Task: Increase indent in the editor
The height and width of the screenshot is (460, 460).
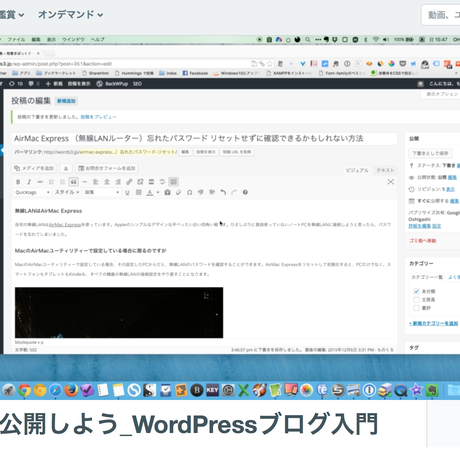Action: click(212, 192)
